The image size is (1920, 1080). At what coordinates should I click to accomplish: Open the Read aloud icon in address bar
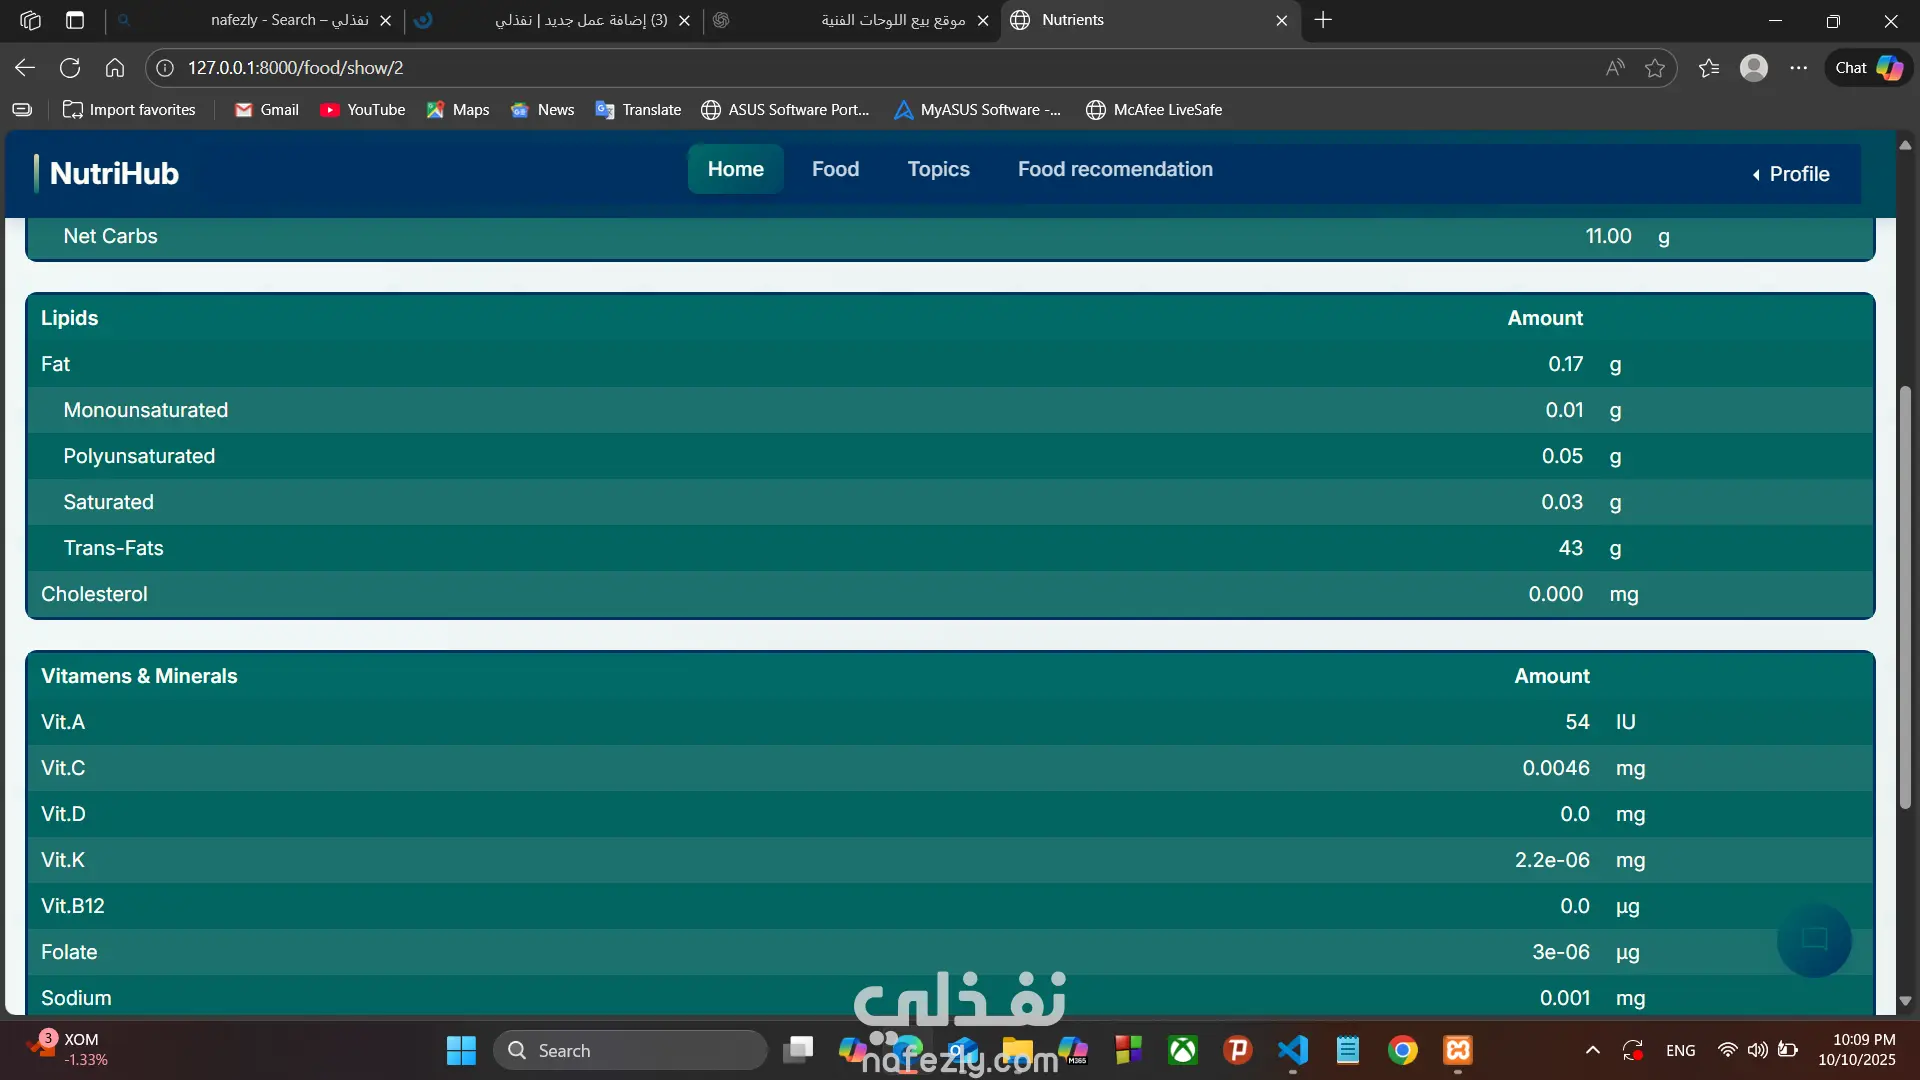[x=1615, y=68]
